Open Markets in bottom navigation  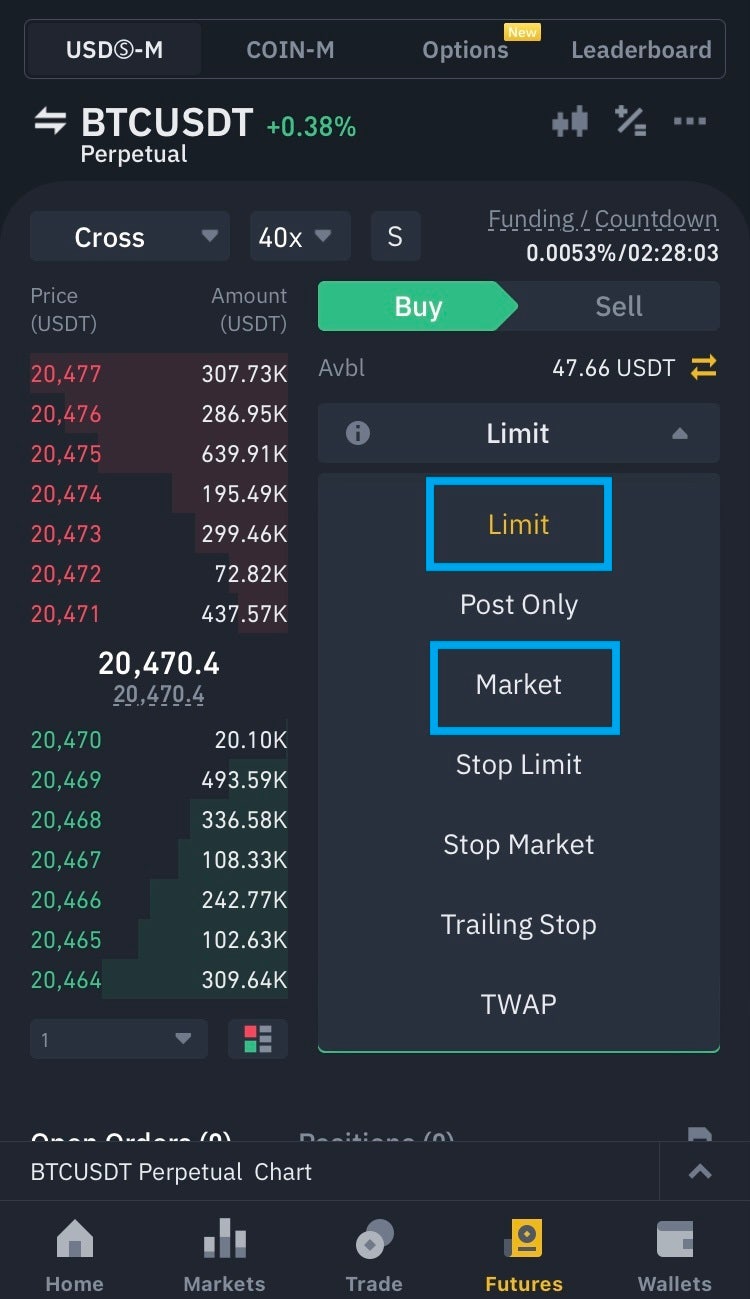pos(224,1254)
